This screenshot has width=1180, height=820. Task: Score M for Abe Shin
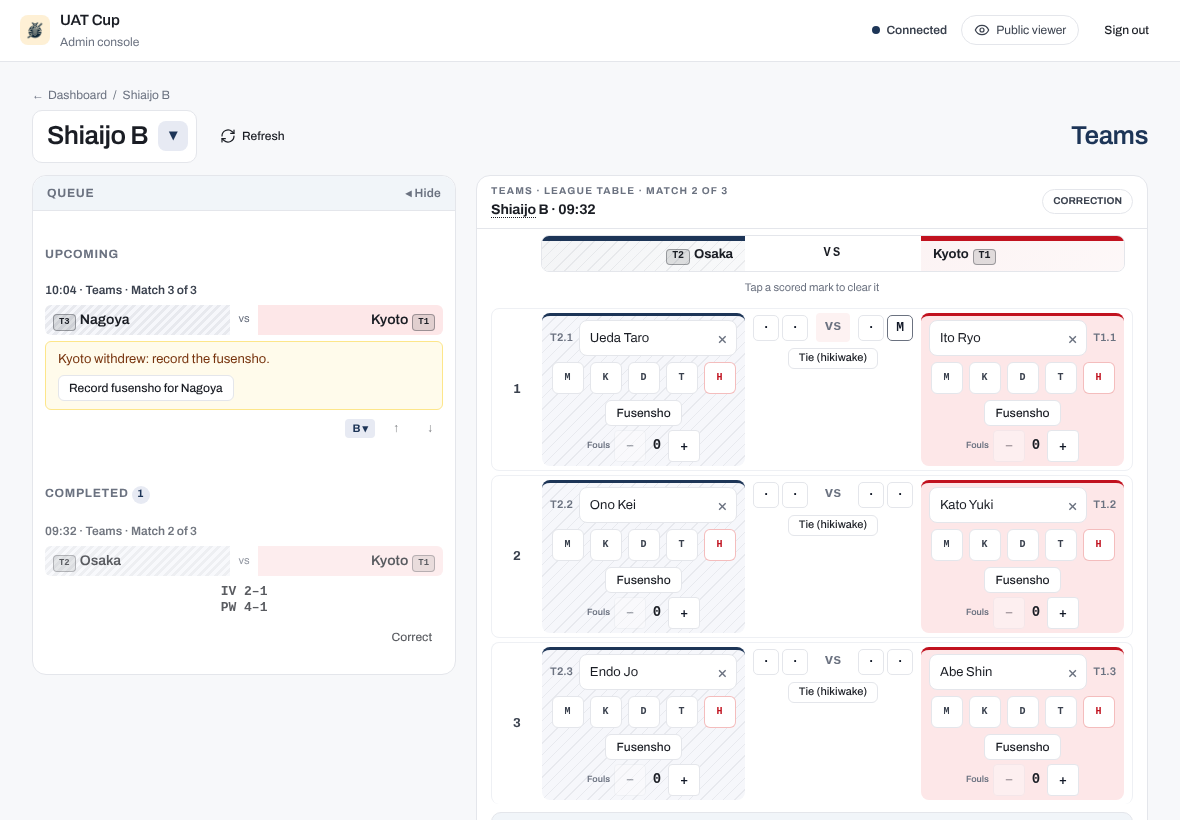[x=947, y=711]
